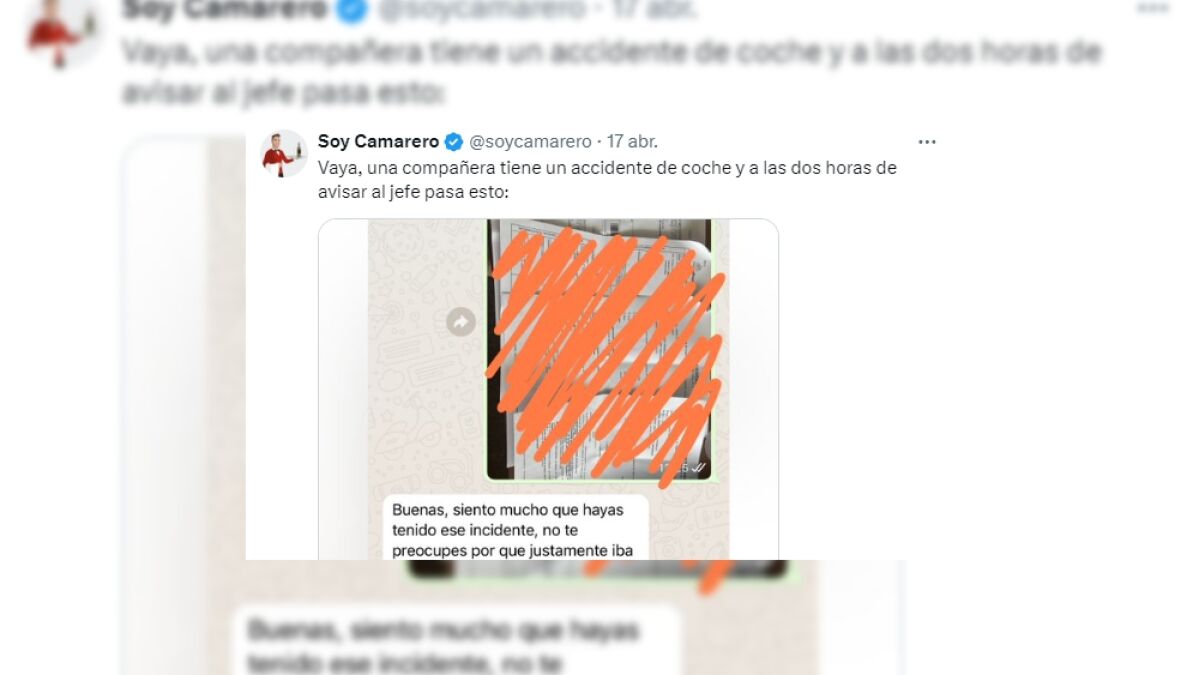Open the orange-scribbled document photo
This screenshot has width=1199, height=675.
click(600, 350)
